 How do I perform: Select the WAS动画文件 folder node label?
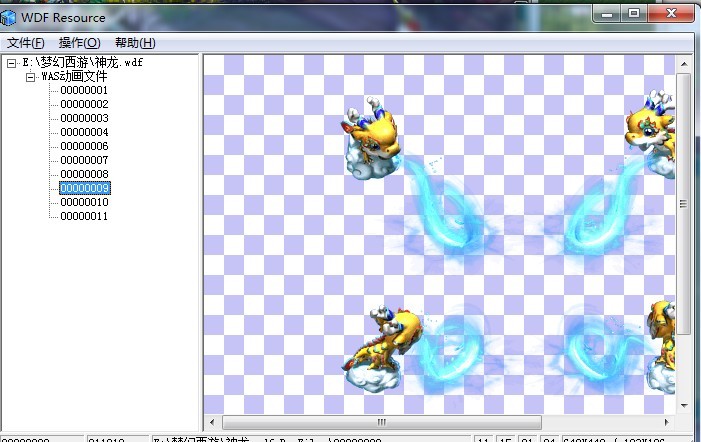(74, 76)
